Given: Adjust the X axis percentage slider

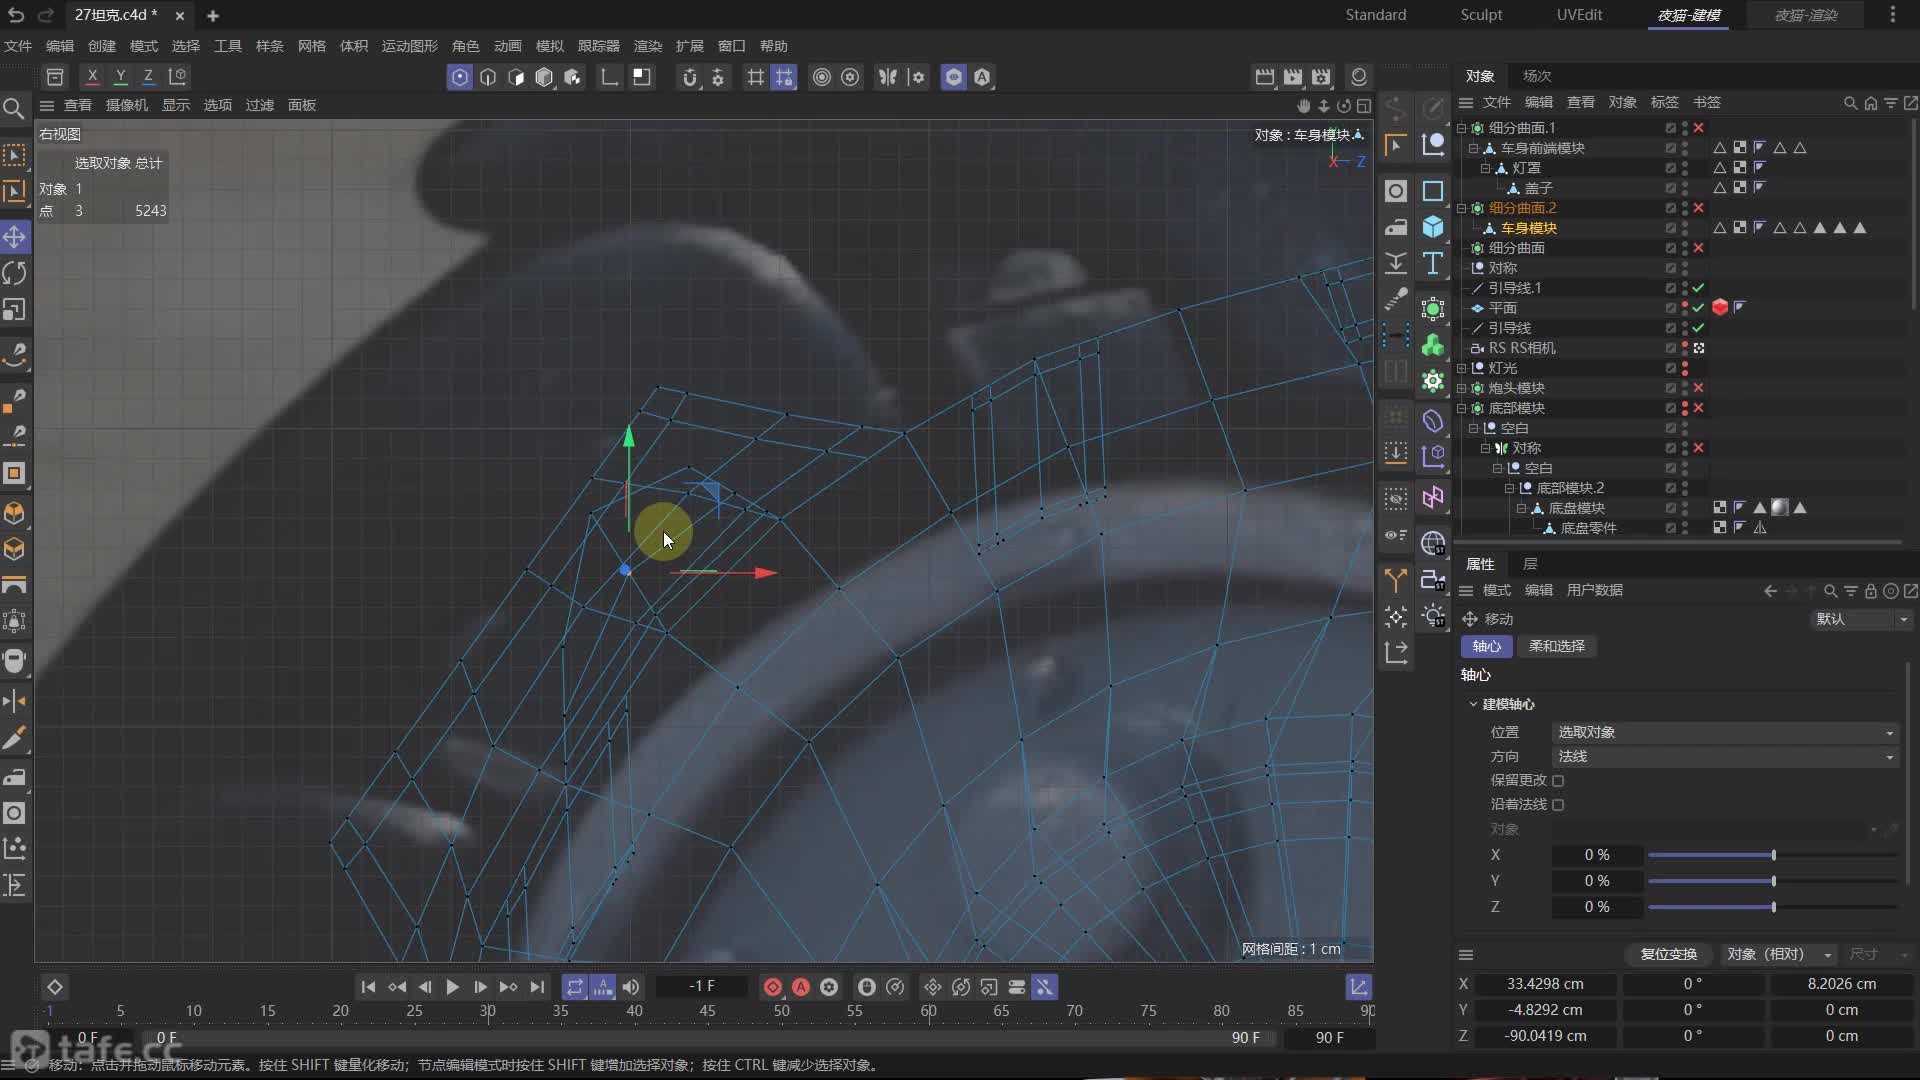Looking at the screenshot, I should pos(1772,855).
